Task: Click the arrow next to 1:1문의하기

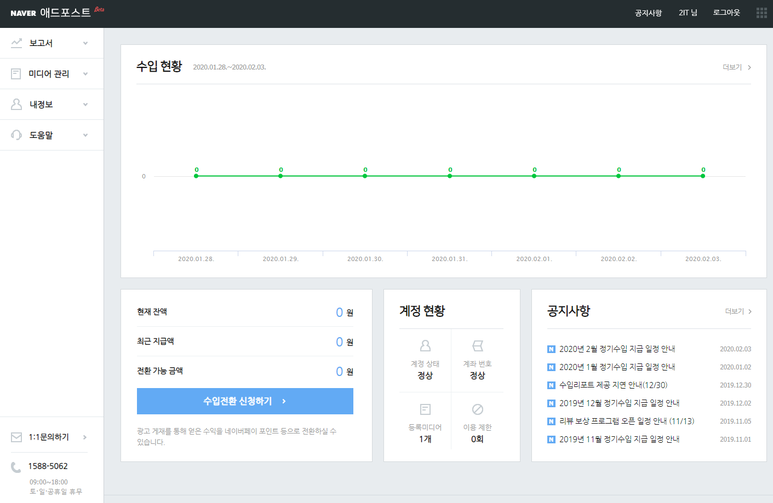Action: click(85, 437)
